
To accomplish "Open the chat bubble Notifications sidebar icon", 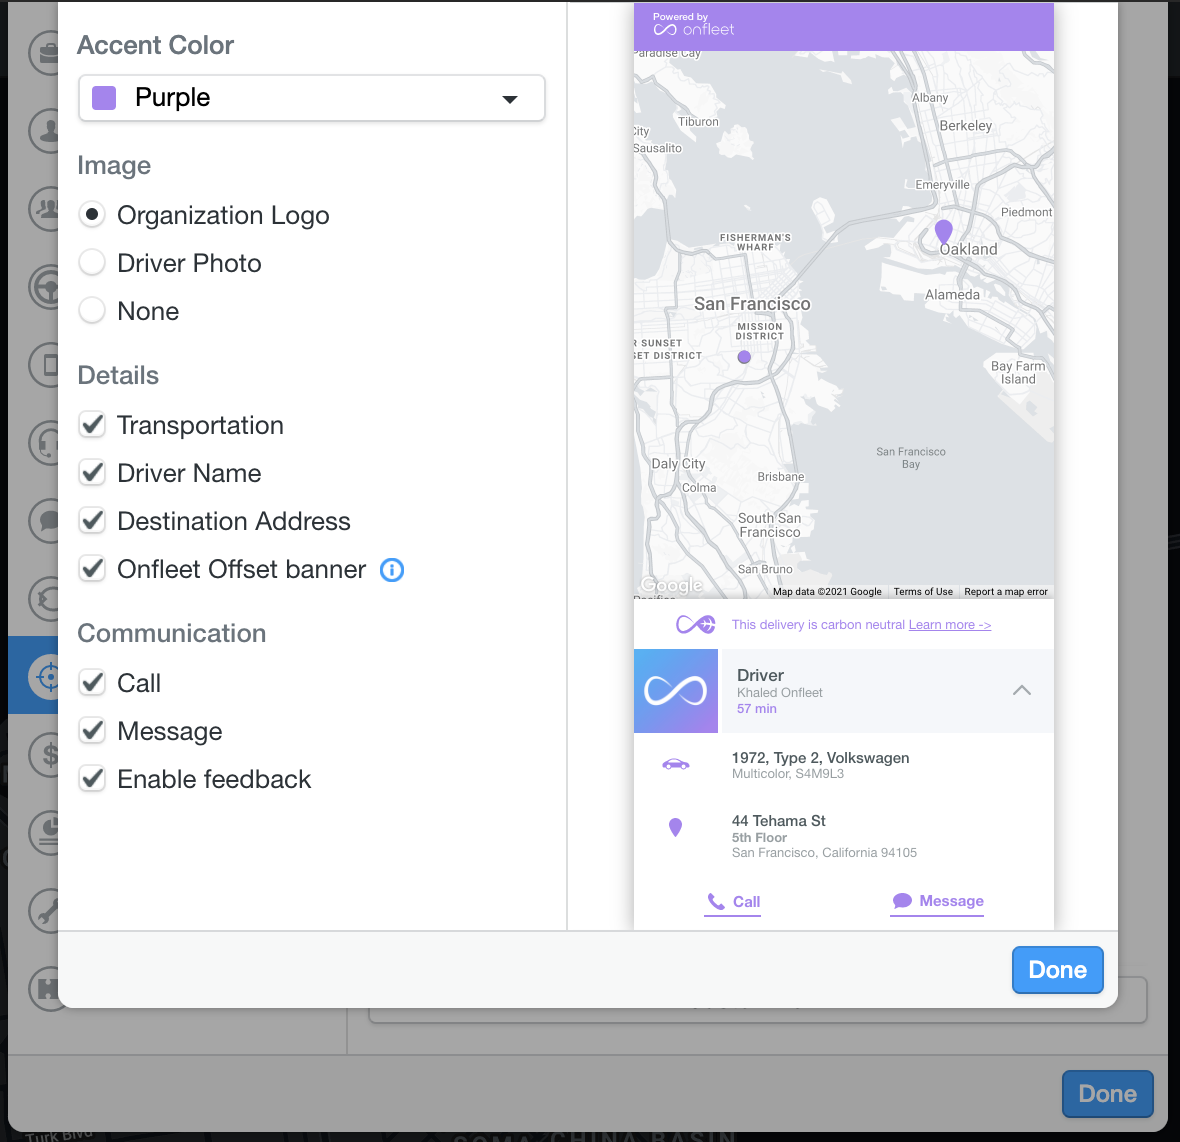I will [x=45, y=521].
